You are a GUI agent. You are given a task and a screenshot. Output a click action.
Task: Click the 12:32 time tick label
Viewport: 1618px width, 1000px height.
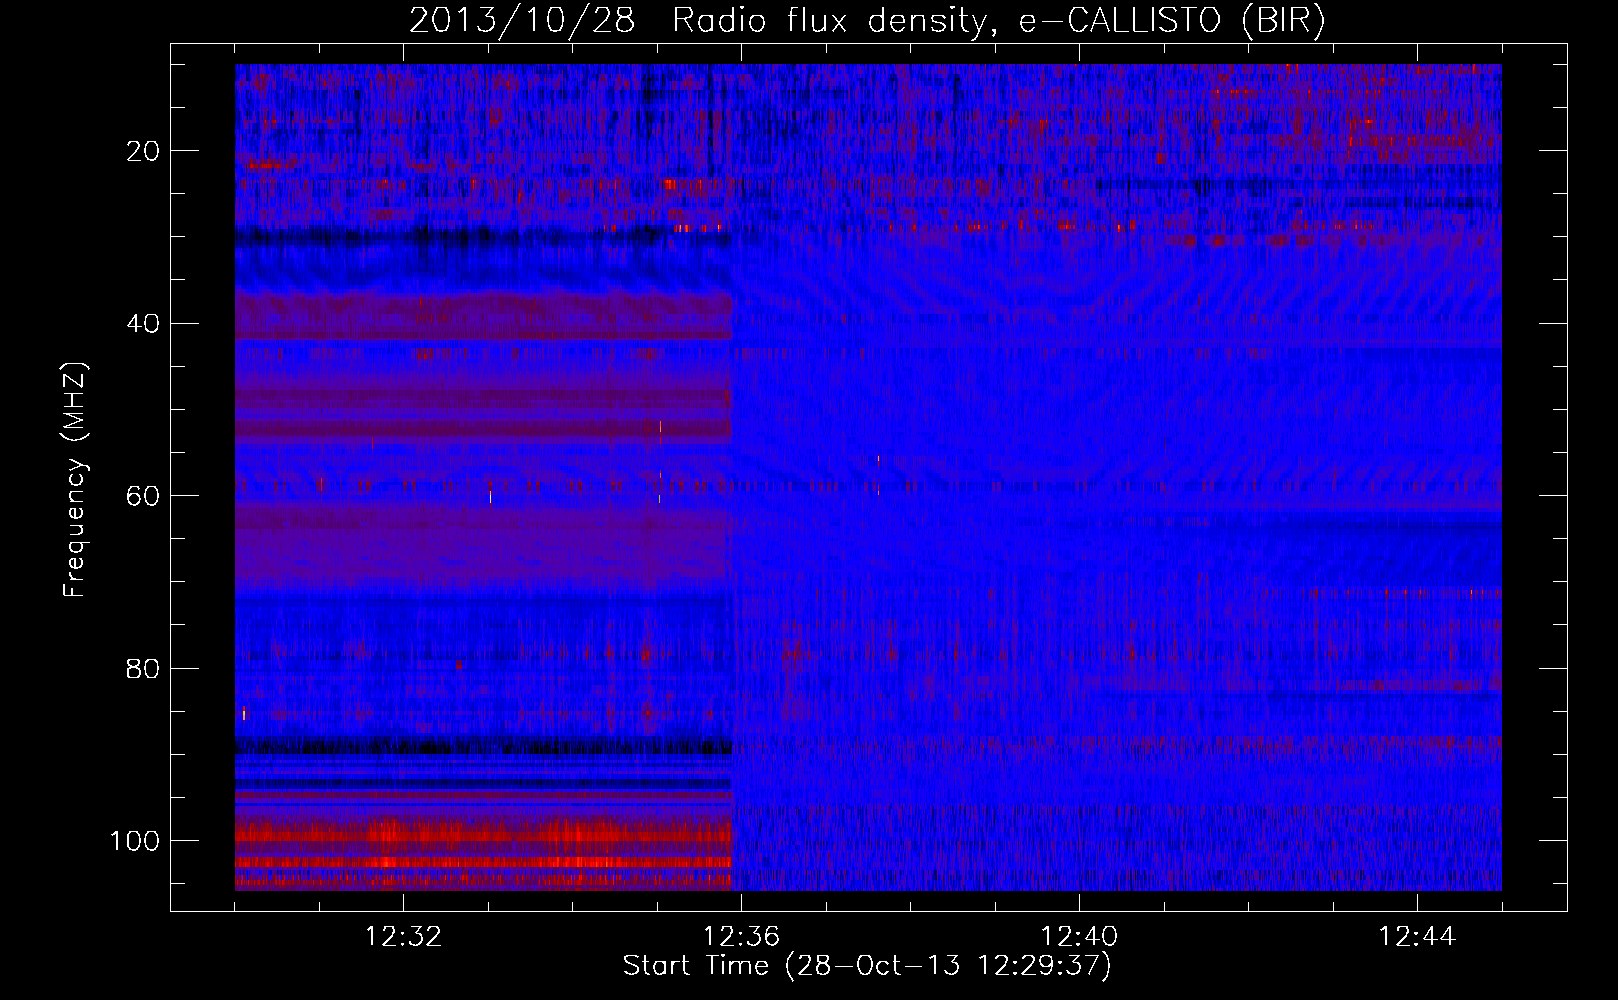tap(404, 937)
